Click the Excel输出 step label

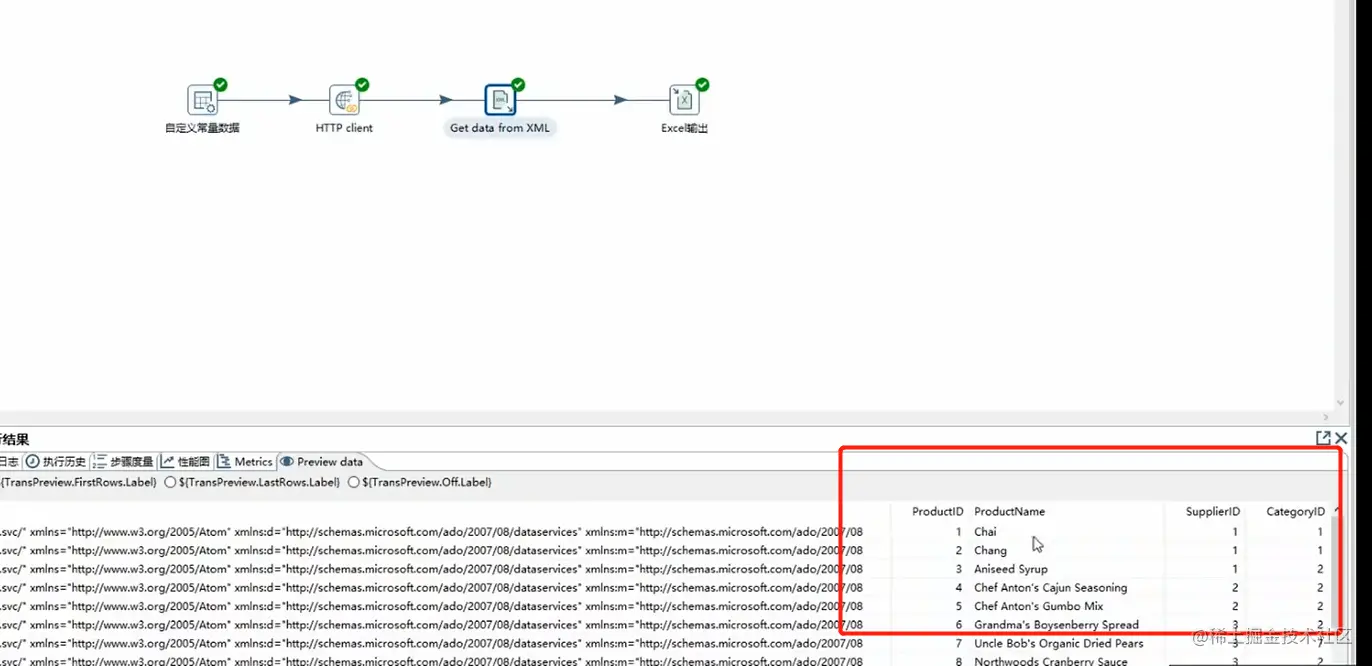[x=685, y=128]
